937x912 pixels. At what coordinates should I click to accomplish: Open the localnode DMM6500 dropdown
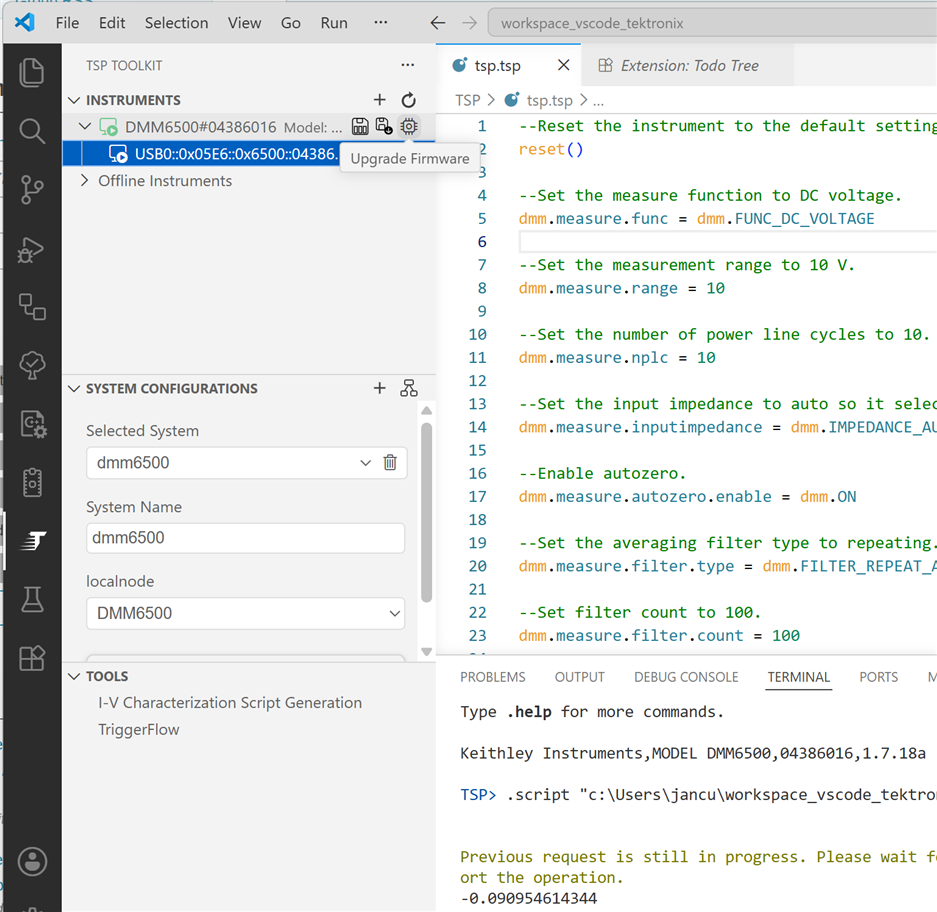[x=246, y=613]
